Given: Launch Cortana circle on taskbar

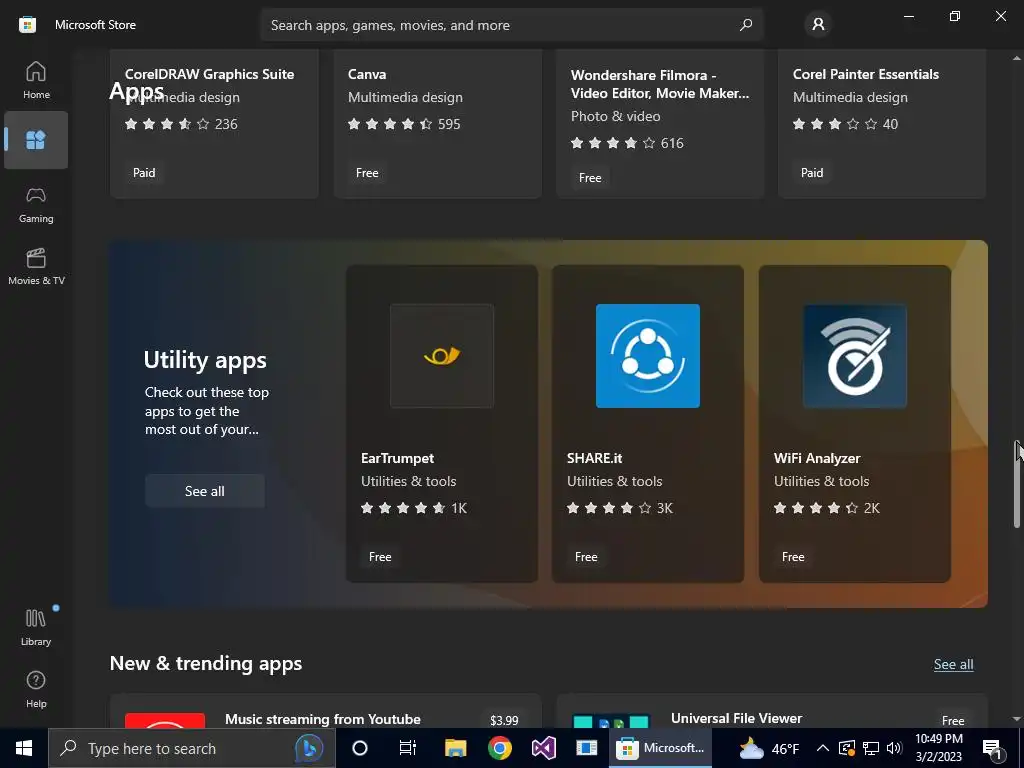Looking at the screenshot, I should click(360, 748).
